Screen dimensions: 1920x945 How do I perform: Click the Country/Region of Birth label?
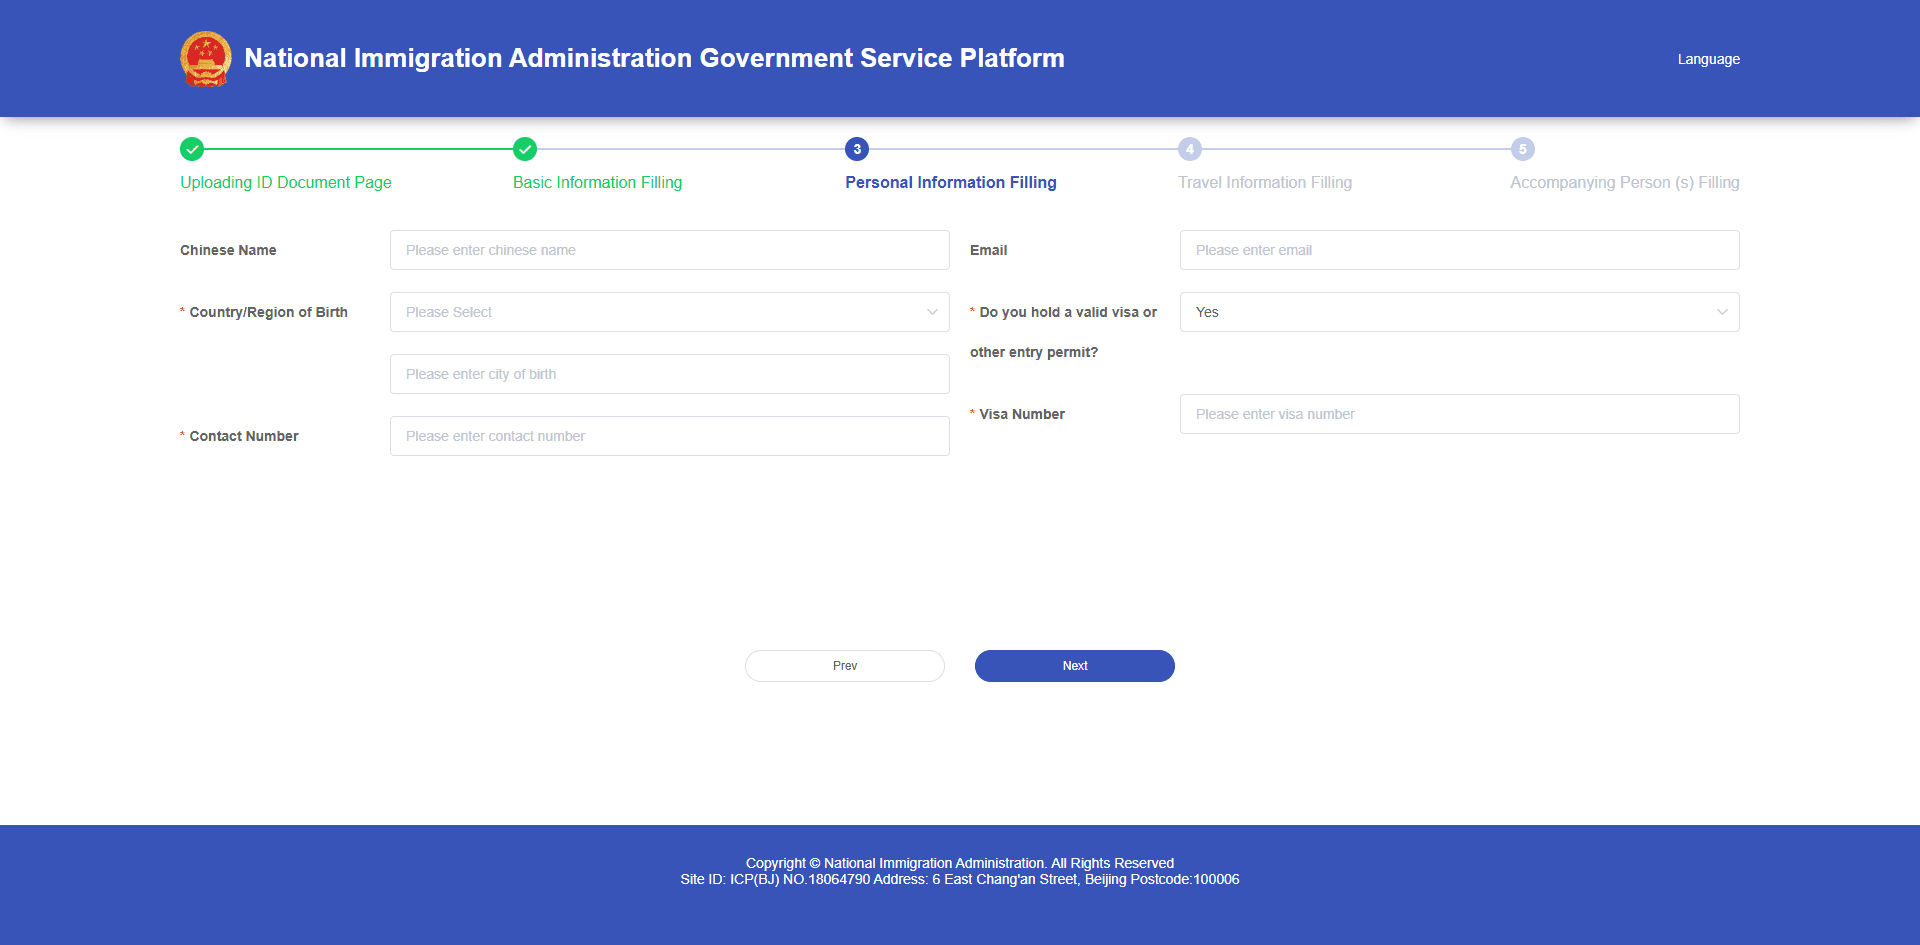[268, 312]
